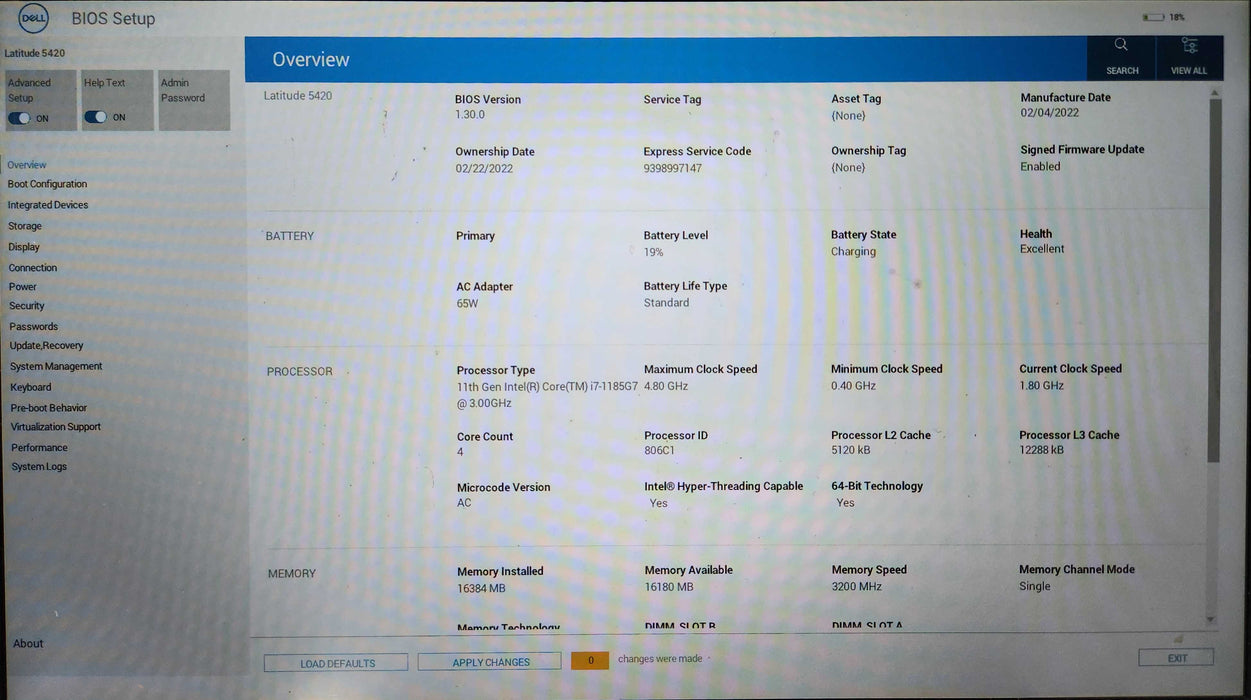Click the View All icon
The width and height of the screenshot is (1251, 700).
click(x=1189, y=45)
